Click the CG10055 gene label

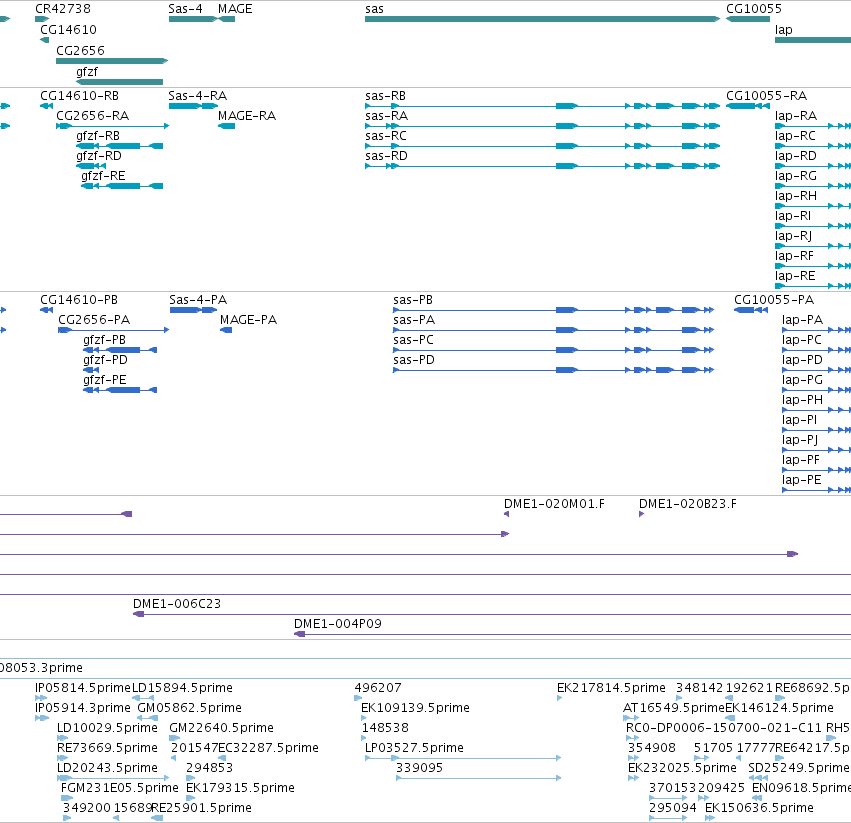754,9
